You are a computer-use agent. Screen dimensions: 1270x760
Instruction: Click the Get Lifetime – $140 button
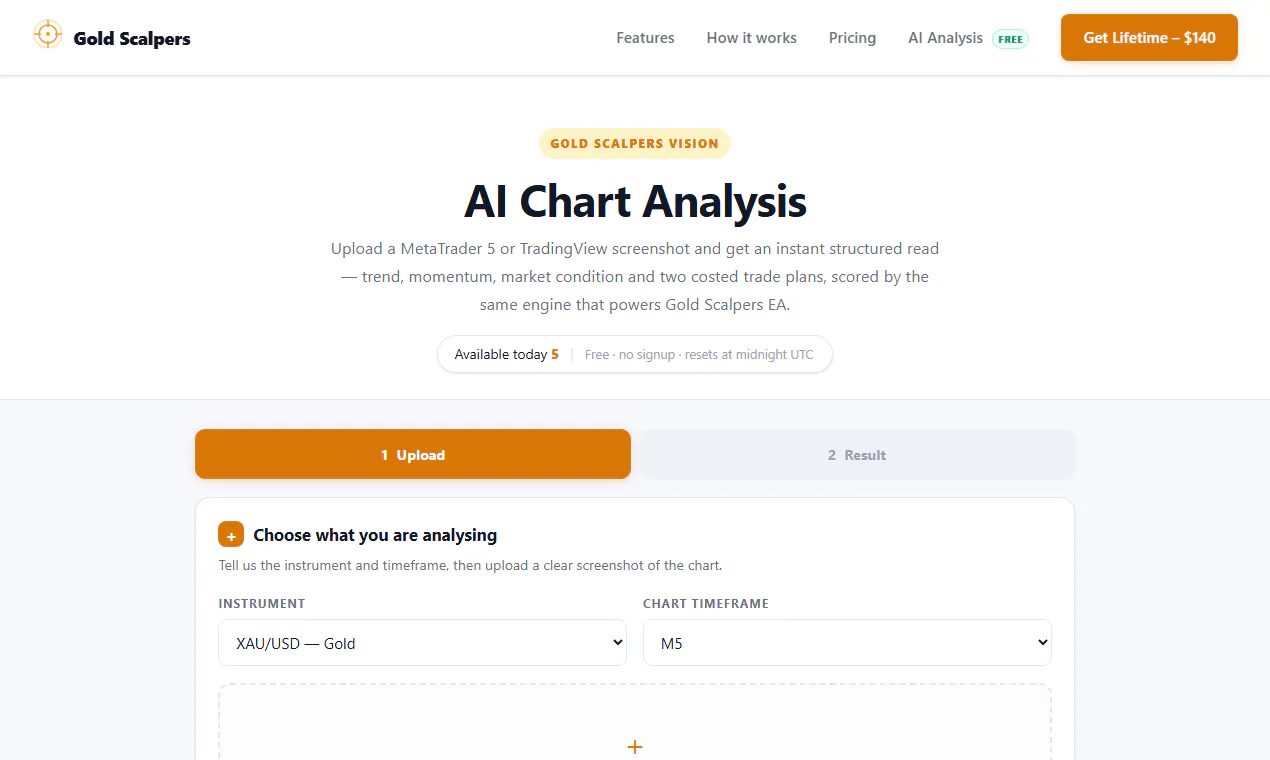pyautogui.click(x=1149, y=37)
